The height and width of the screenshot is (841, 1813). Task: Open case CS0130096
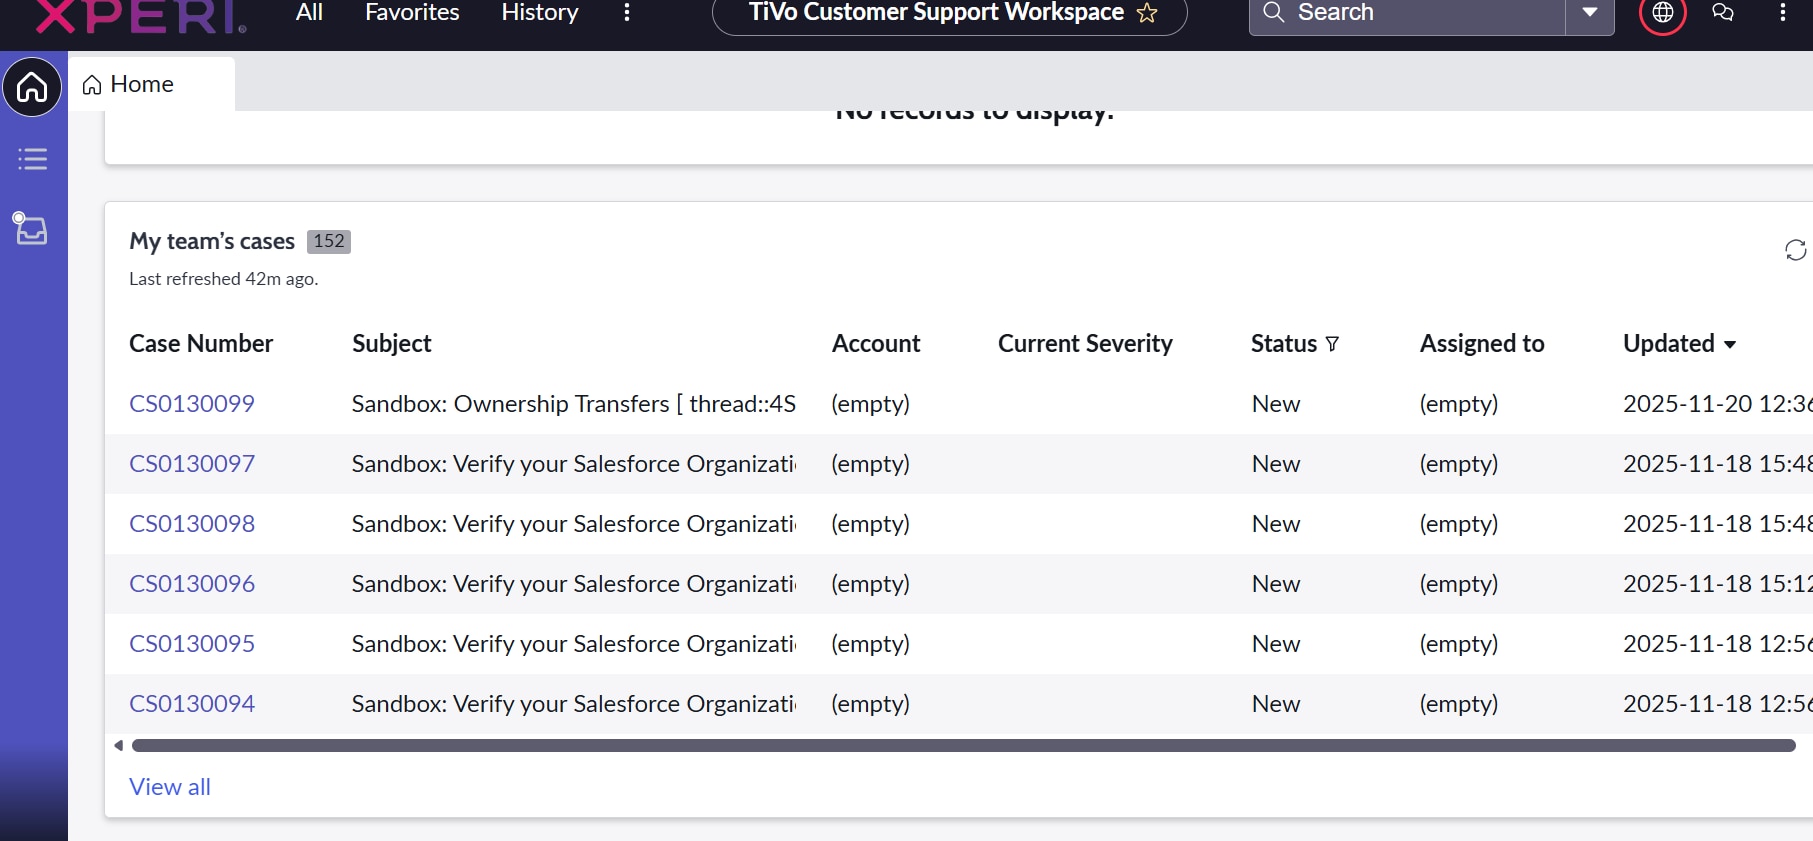(192, 584)
